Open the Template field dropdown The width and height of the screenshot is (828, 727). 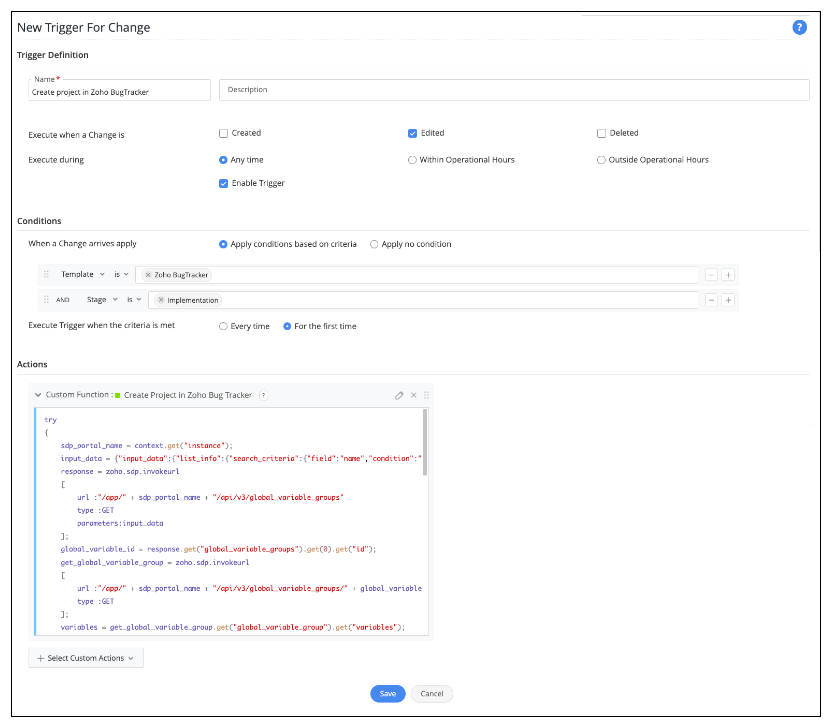(x=83, y=274)
